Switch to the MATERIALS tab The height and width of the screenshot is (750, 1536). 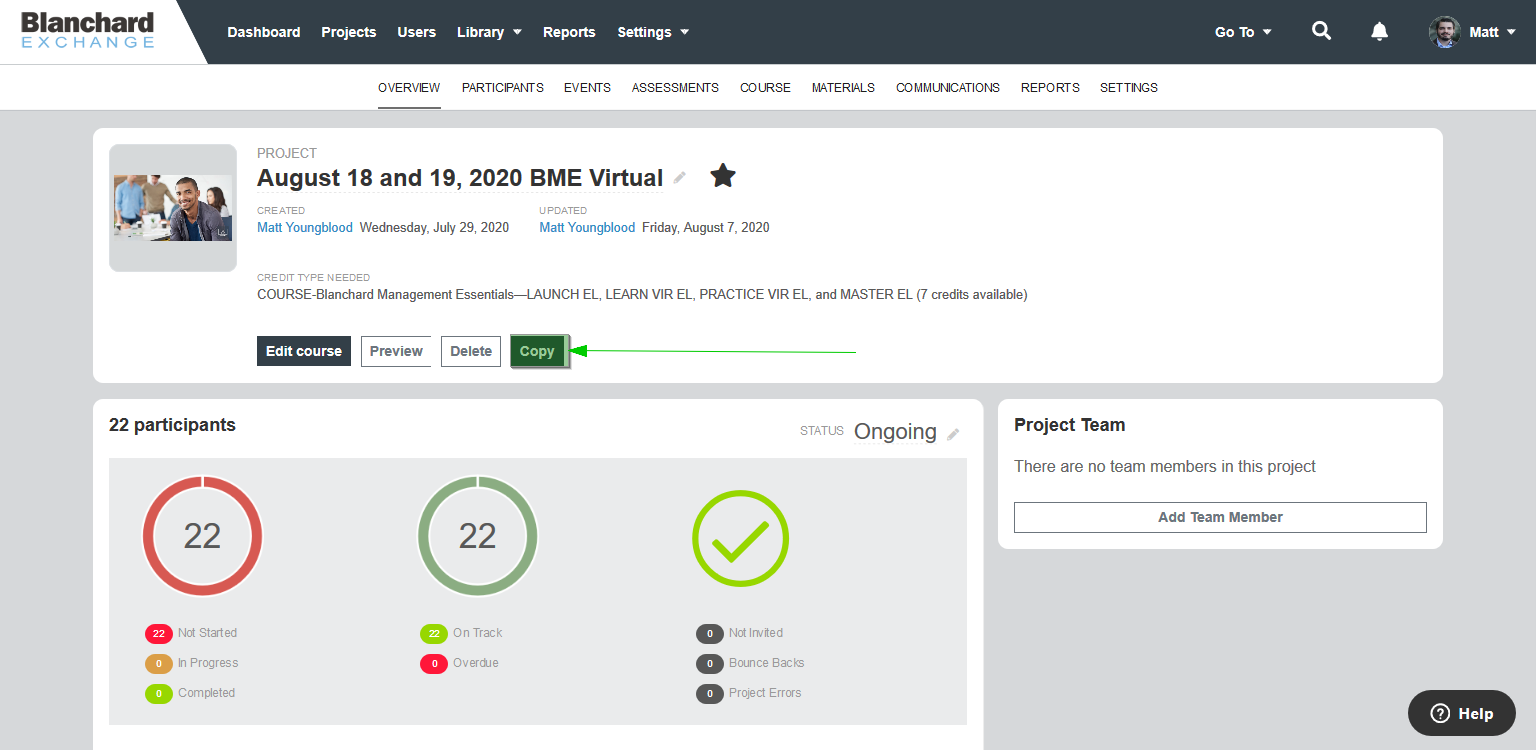click(843, 88)
